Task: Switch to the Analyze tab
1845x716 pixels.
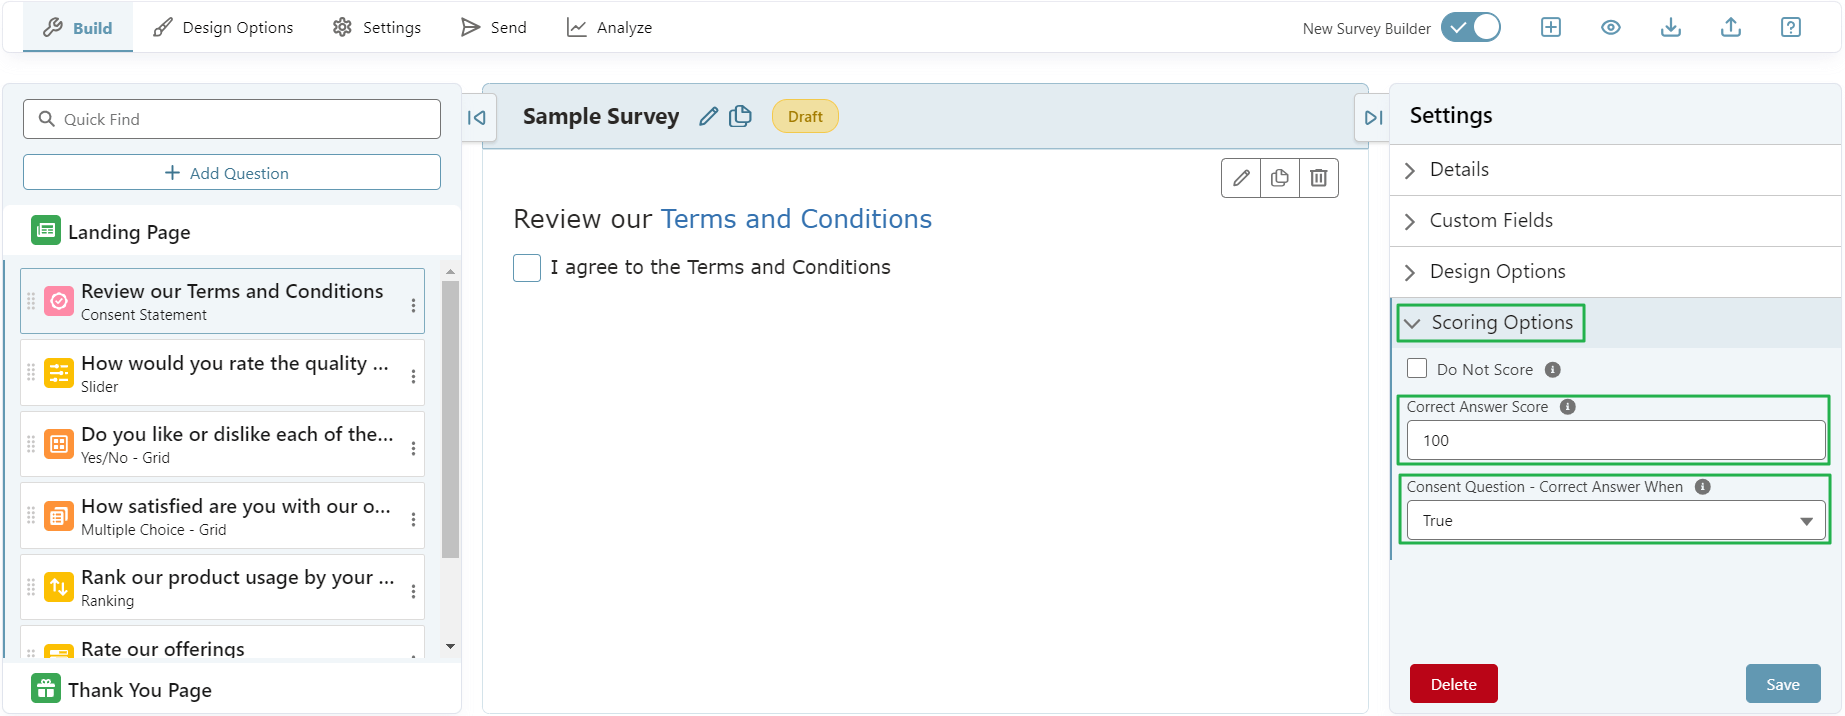Action: coord(609,27)
